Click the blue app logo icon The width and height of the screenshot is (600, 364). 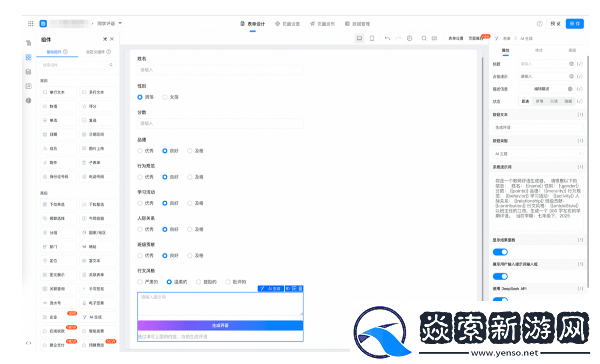tap(43, 23)
